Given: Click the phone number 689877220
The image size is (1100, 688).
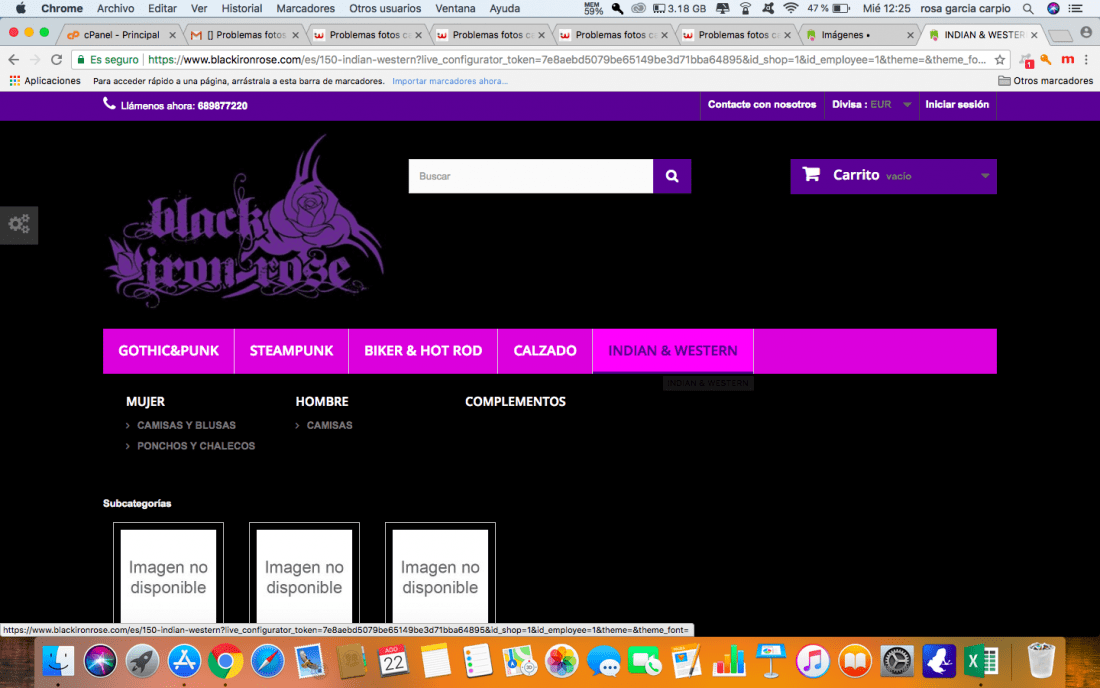Looking at the screenshot, I should click(x=222, y=106).
